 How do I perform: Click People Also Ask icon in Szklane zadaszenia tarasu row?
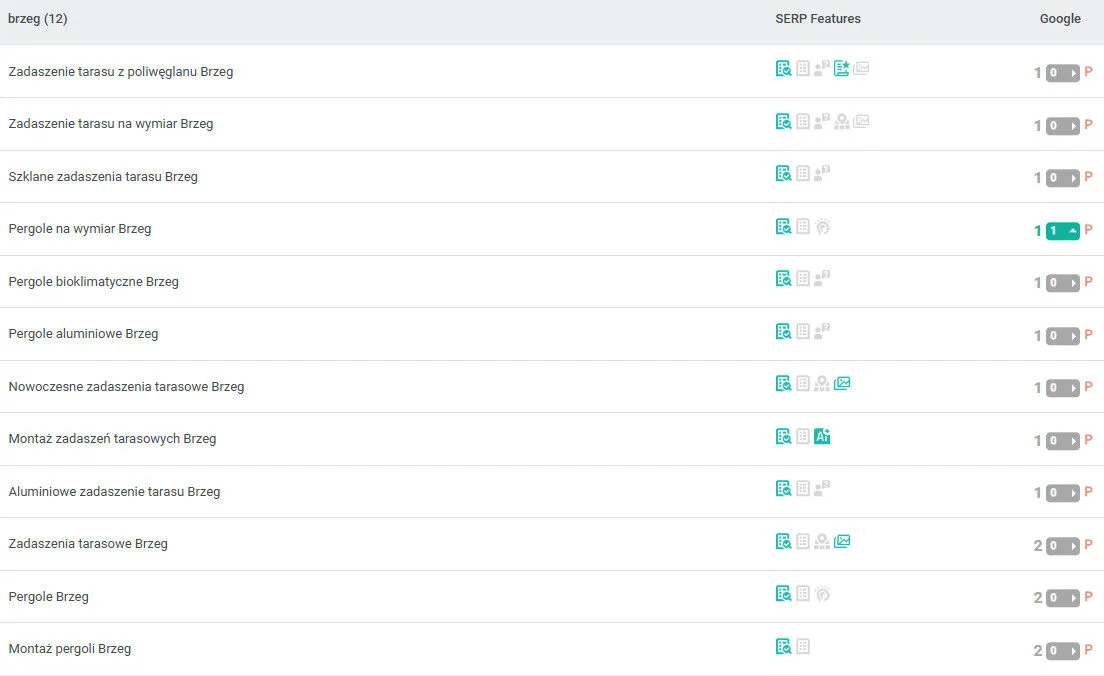pyautogui.click(x=822, y=174)
